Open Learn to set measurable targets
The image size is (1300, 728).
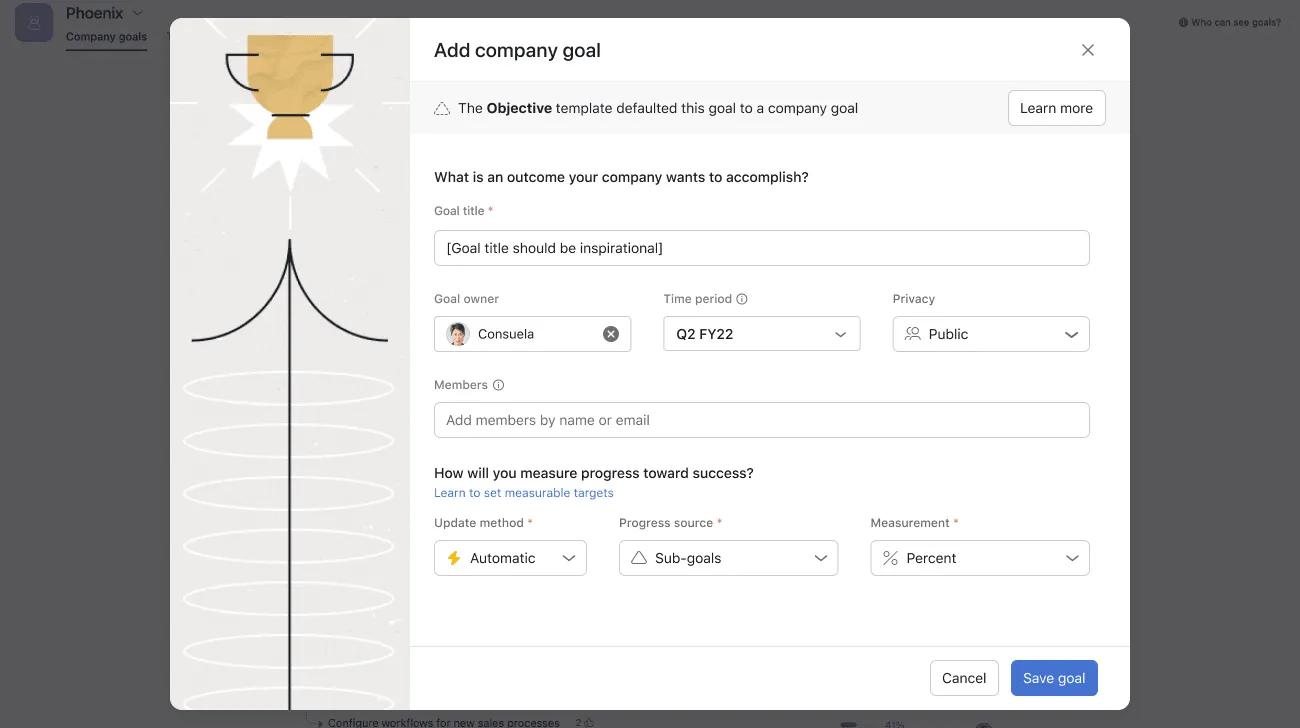(523, 492)
